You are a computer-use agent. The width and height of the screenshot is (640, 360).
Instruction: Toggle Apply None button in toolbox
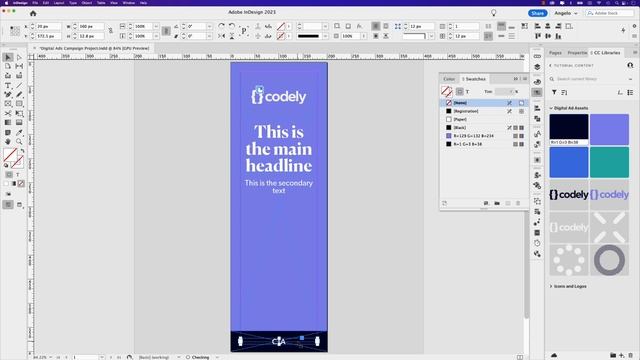(21, 184)
